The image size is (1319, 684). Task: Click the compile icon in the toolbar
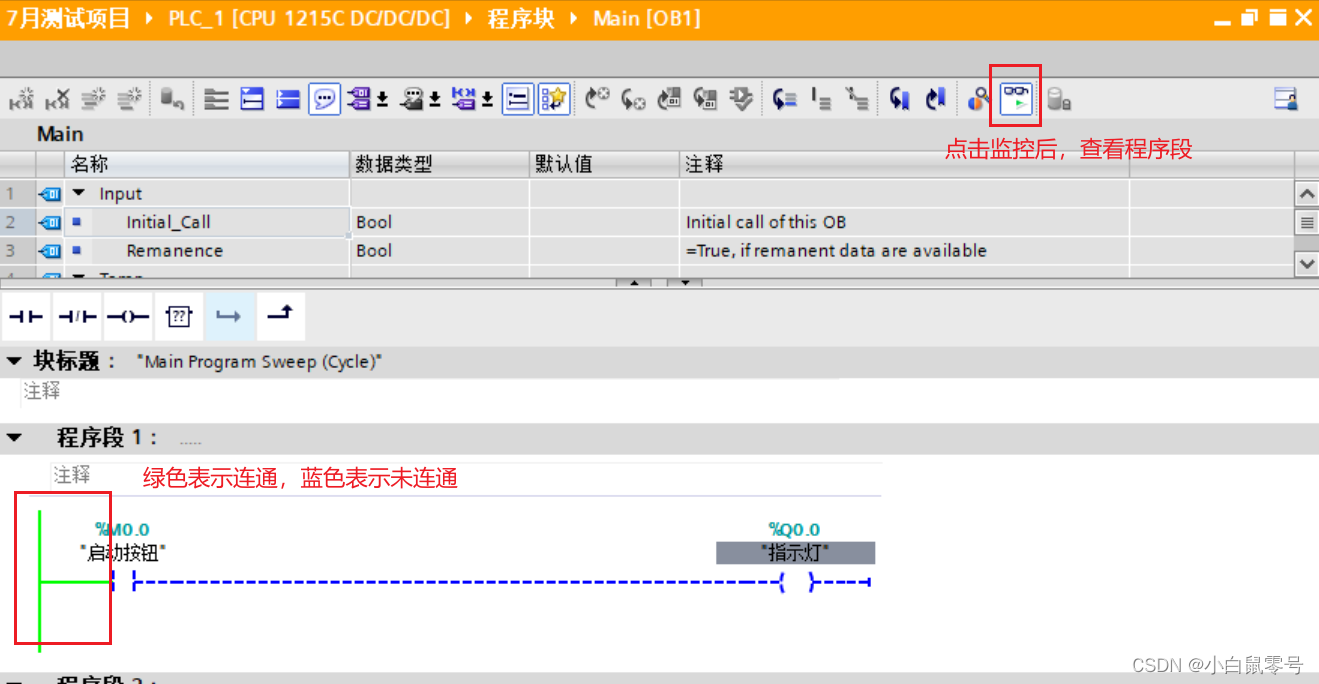(x=742, y=97)
